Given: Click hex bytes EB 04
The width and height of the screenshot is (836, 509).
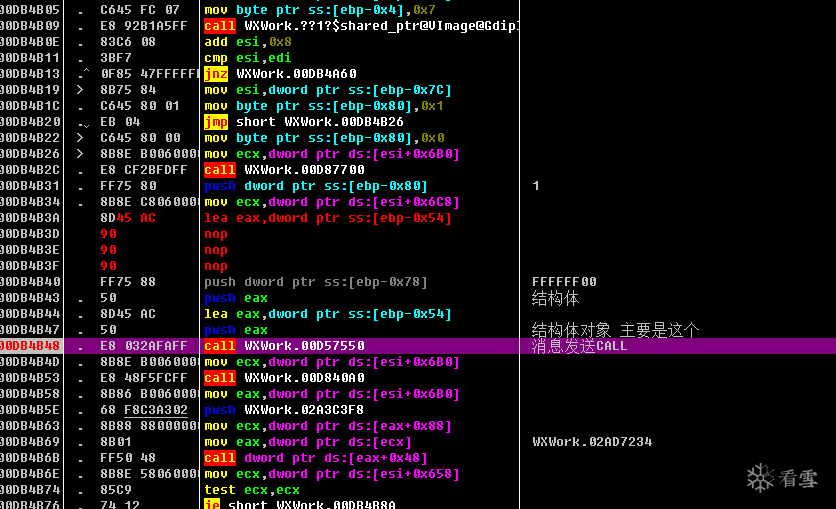Looking at the screenshot, I should tap(120, 122).
